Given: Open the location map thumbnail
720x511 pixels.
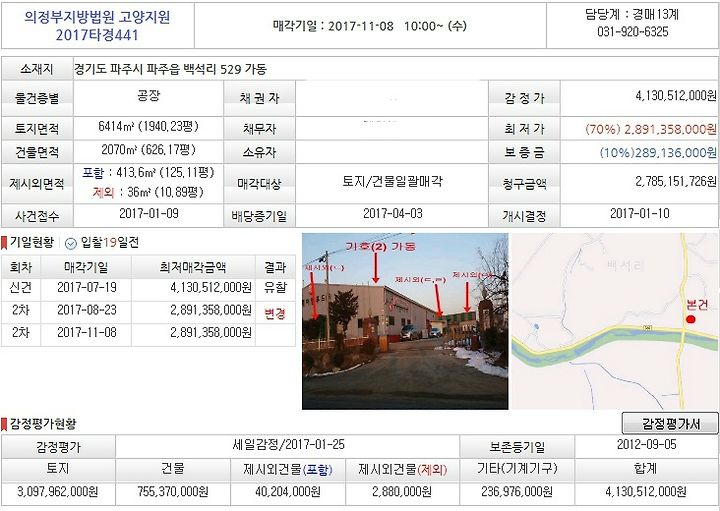Looking at the screenshot, I should coord(615,321).
